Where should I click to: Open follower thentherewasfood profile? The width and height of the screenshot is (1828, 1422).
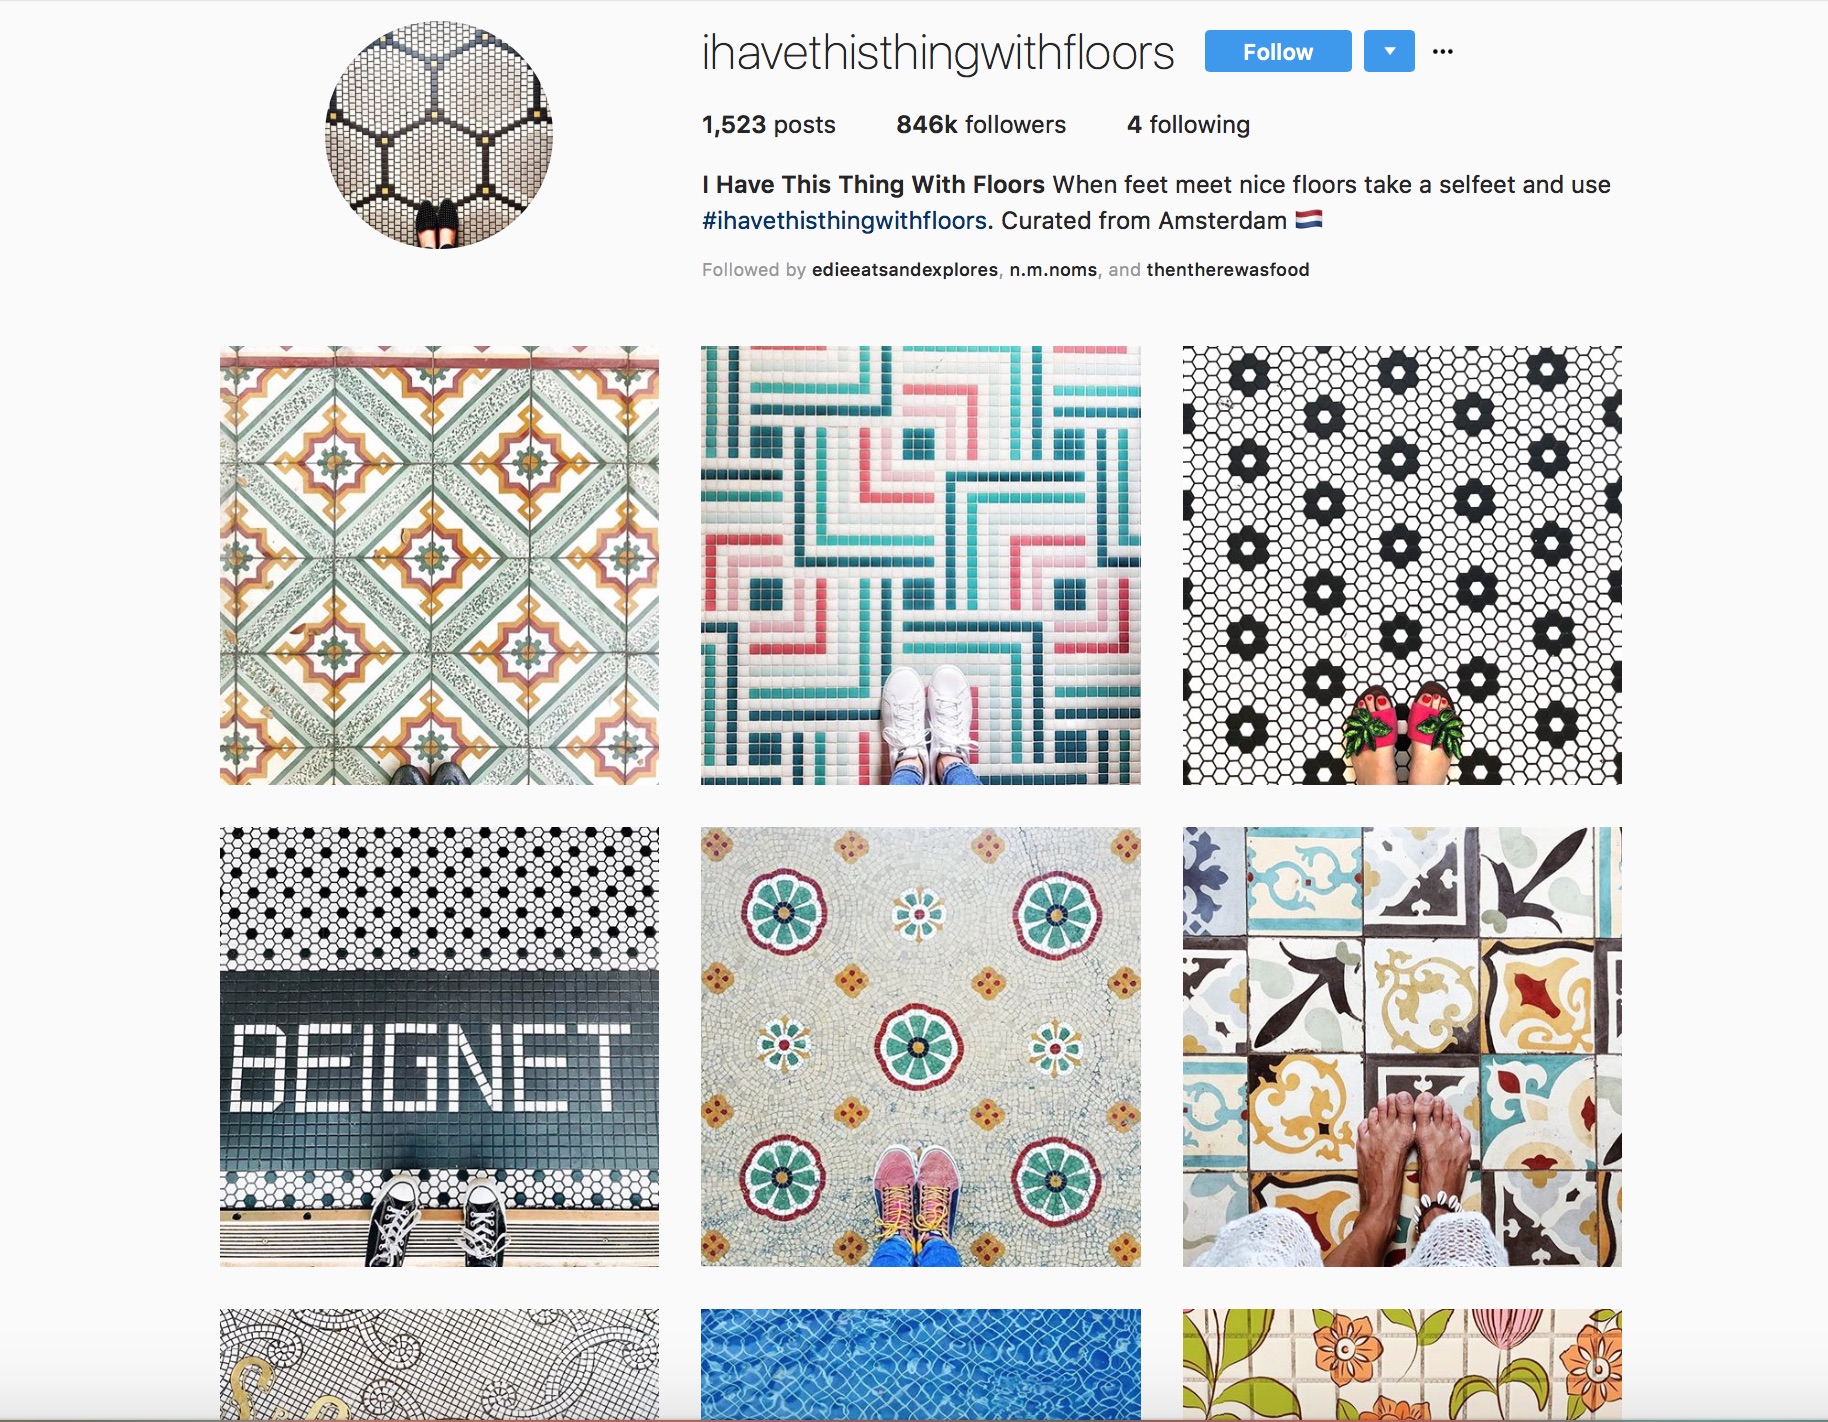tap(1228, 270)
